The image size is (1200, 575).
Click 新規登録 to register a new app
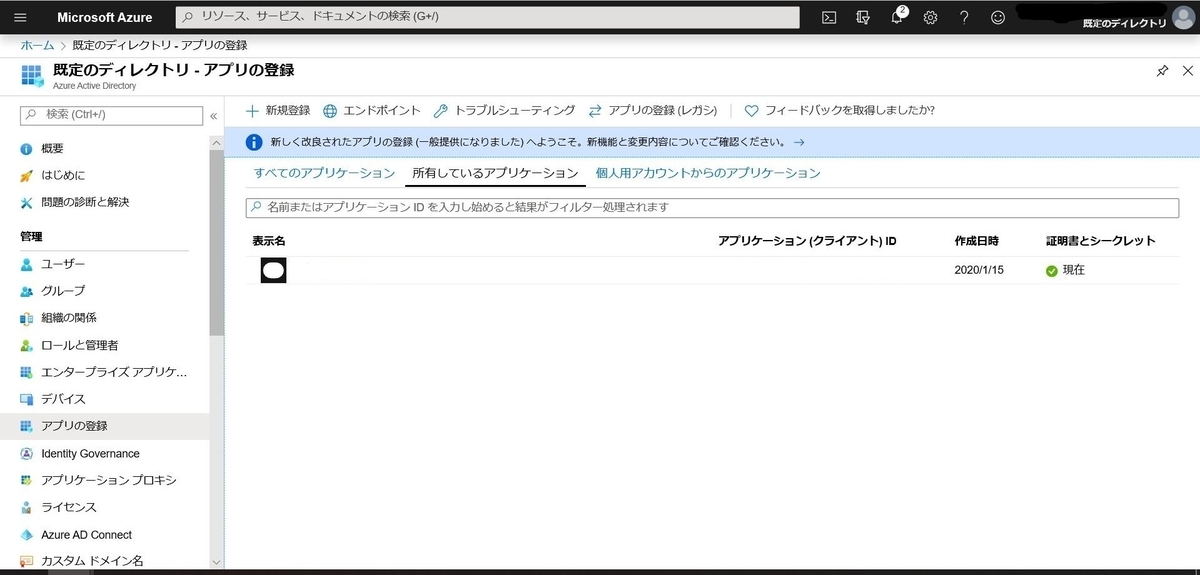point(278,110)
